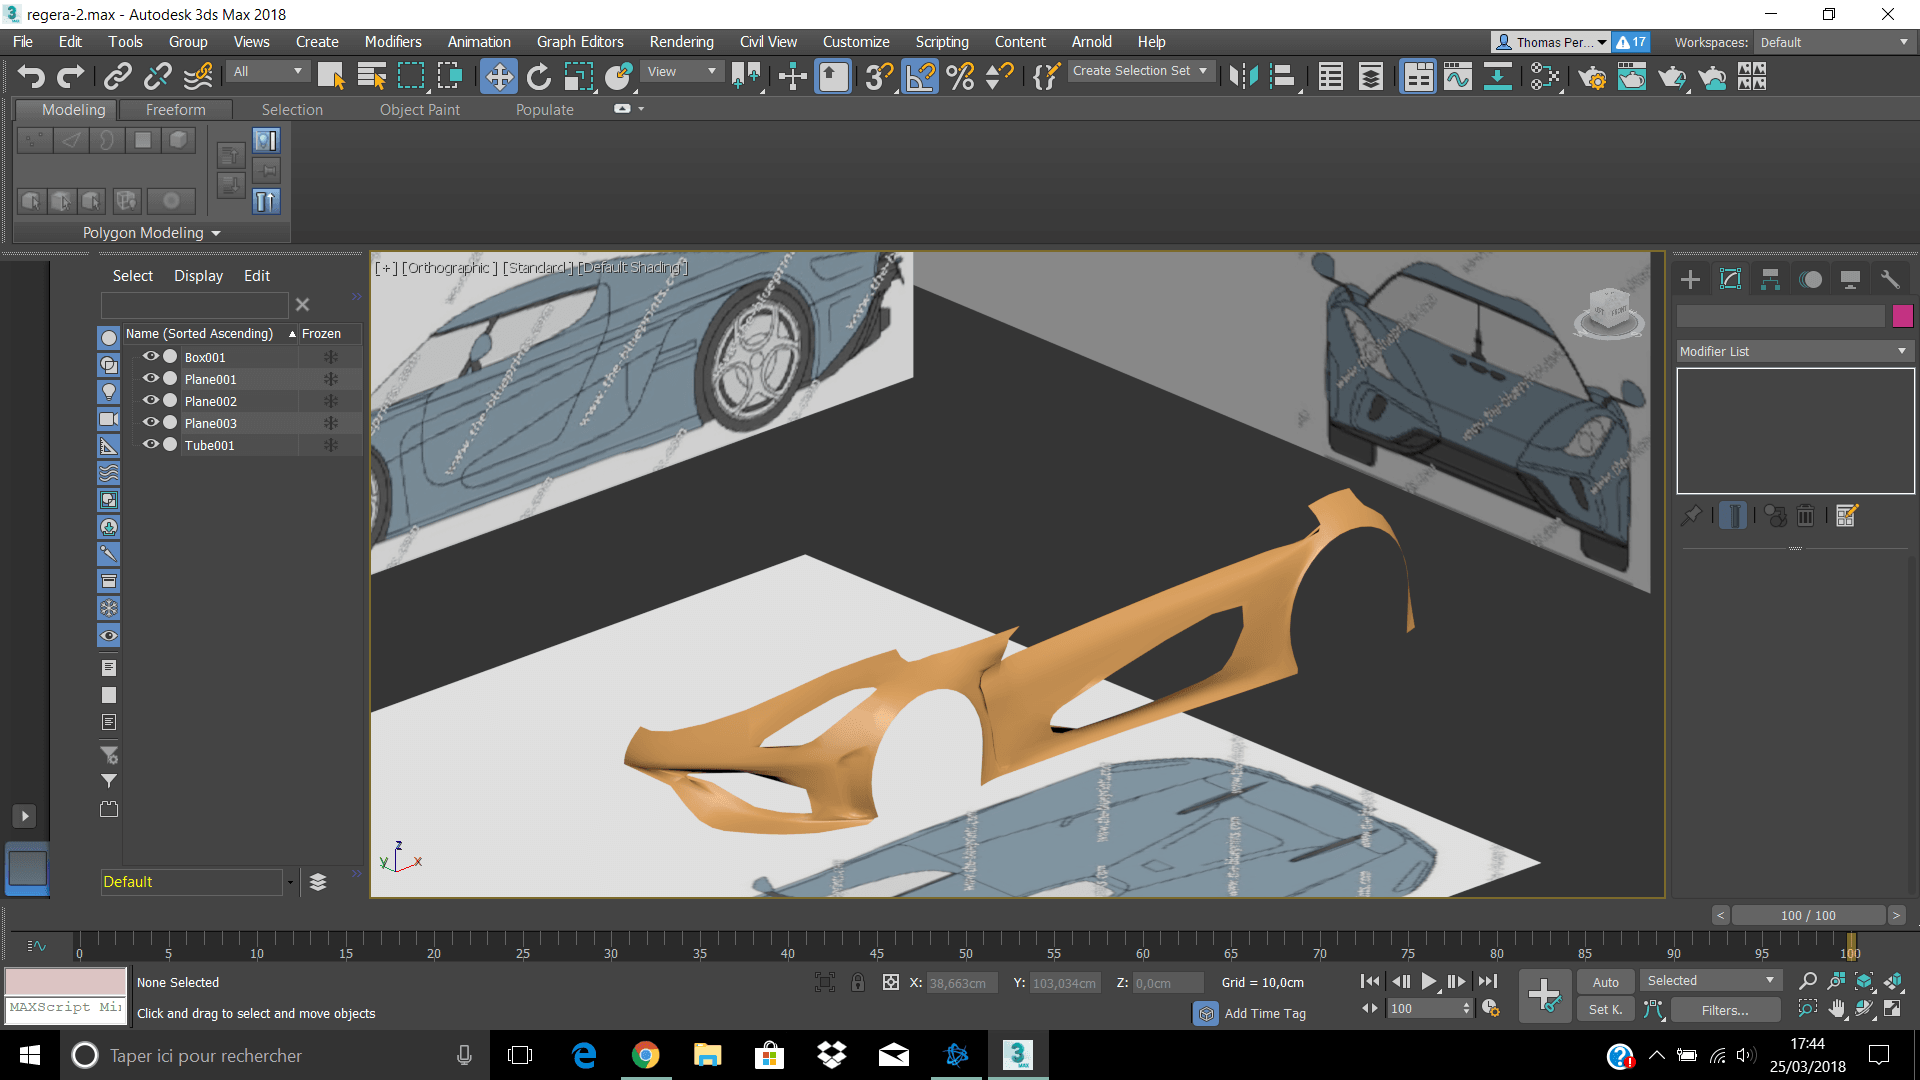The height and width of the screenshot is (1080, 1920).
Task: Click the Filters... button
Action: pyautogui.click(x=1725, y=1010)
